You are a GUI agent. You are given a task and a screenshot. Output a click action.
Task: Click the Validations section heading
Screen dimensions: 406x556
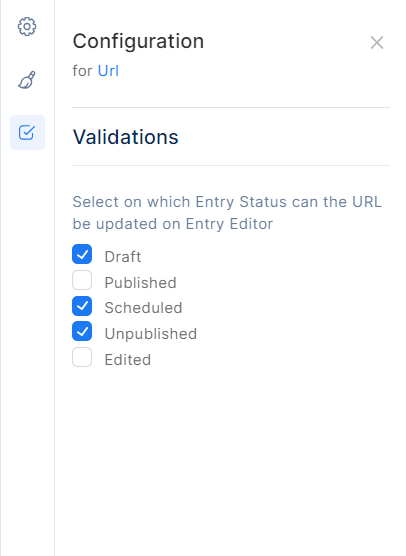click(x=126, y=137)
